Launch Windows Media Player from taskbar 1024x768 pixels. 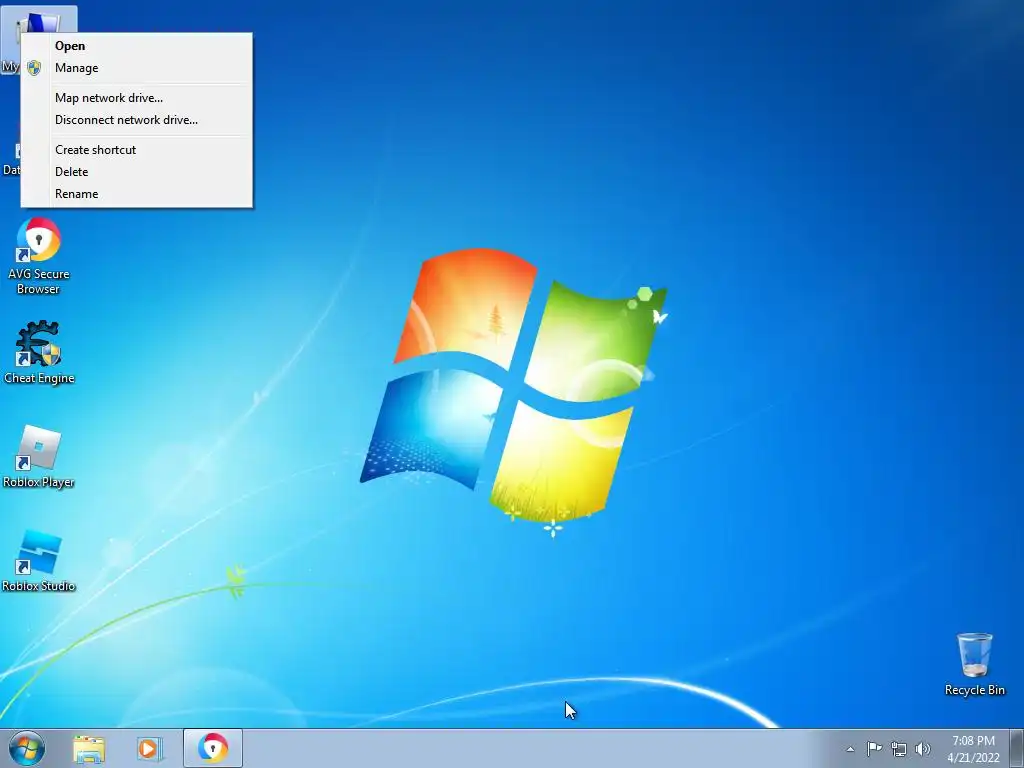point(149,749)
